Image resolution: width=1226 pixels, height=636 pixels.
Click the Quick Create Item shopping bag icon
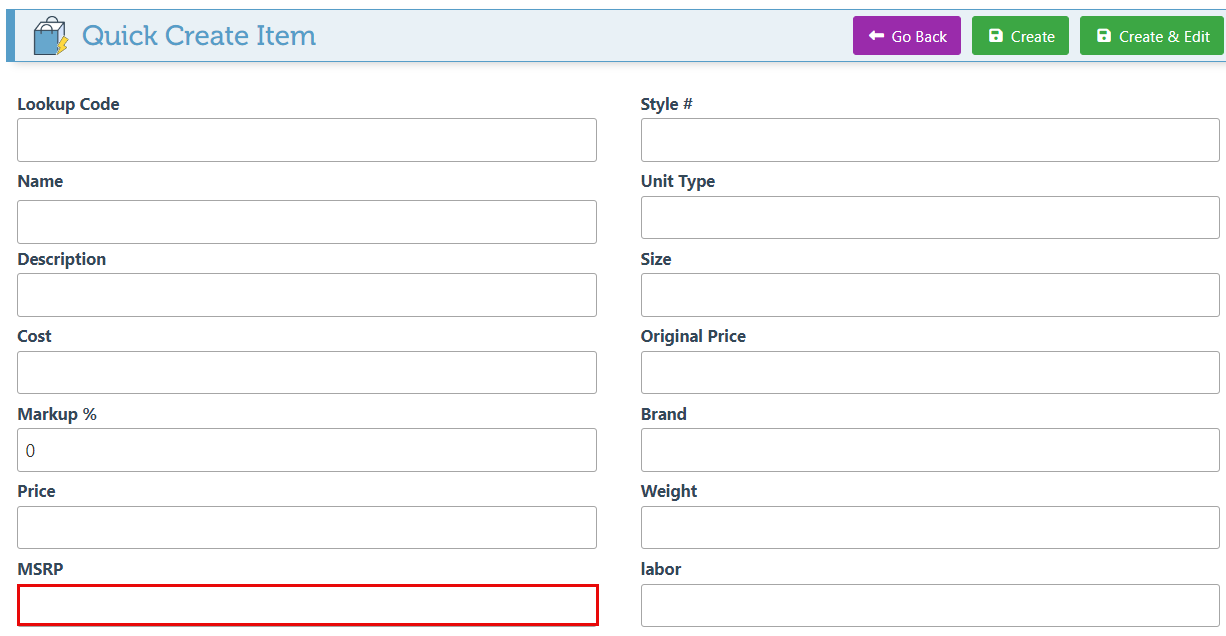(x=50, y=37)
